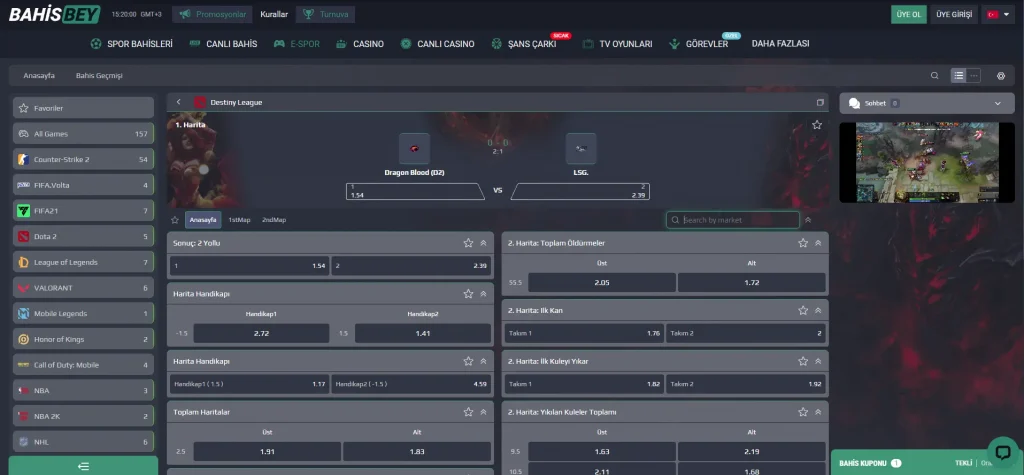
Task: Collapse sidebar with bottom green button
Action: (x=84, y=466)
